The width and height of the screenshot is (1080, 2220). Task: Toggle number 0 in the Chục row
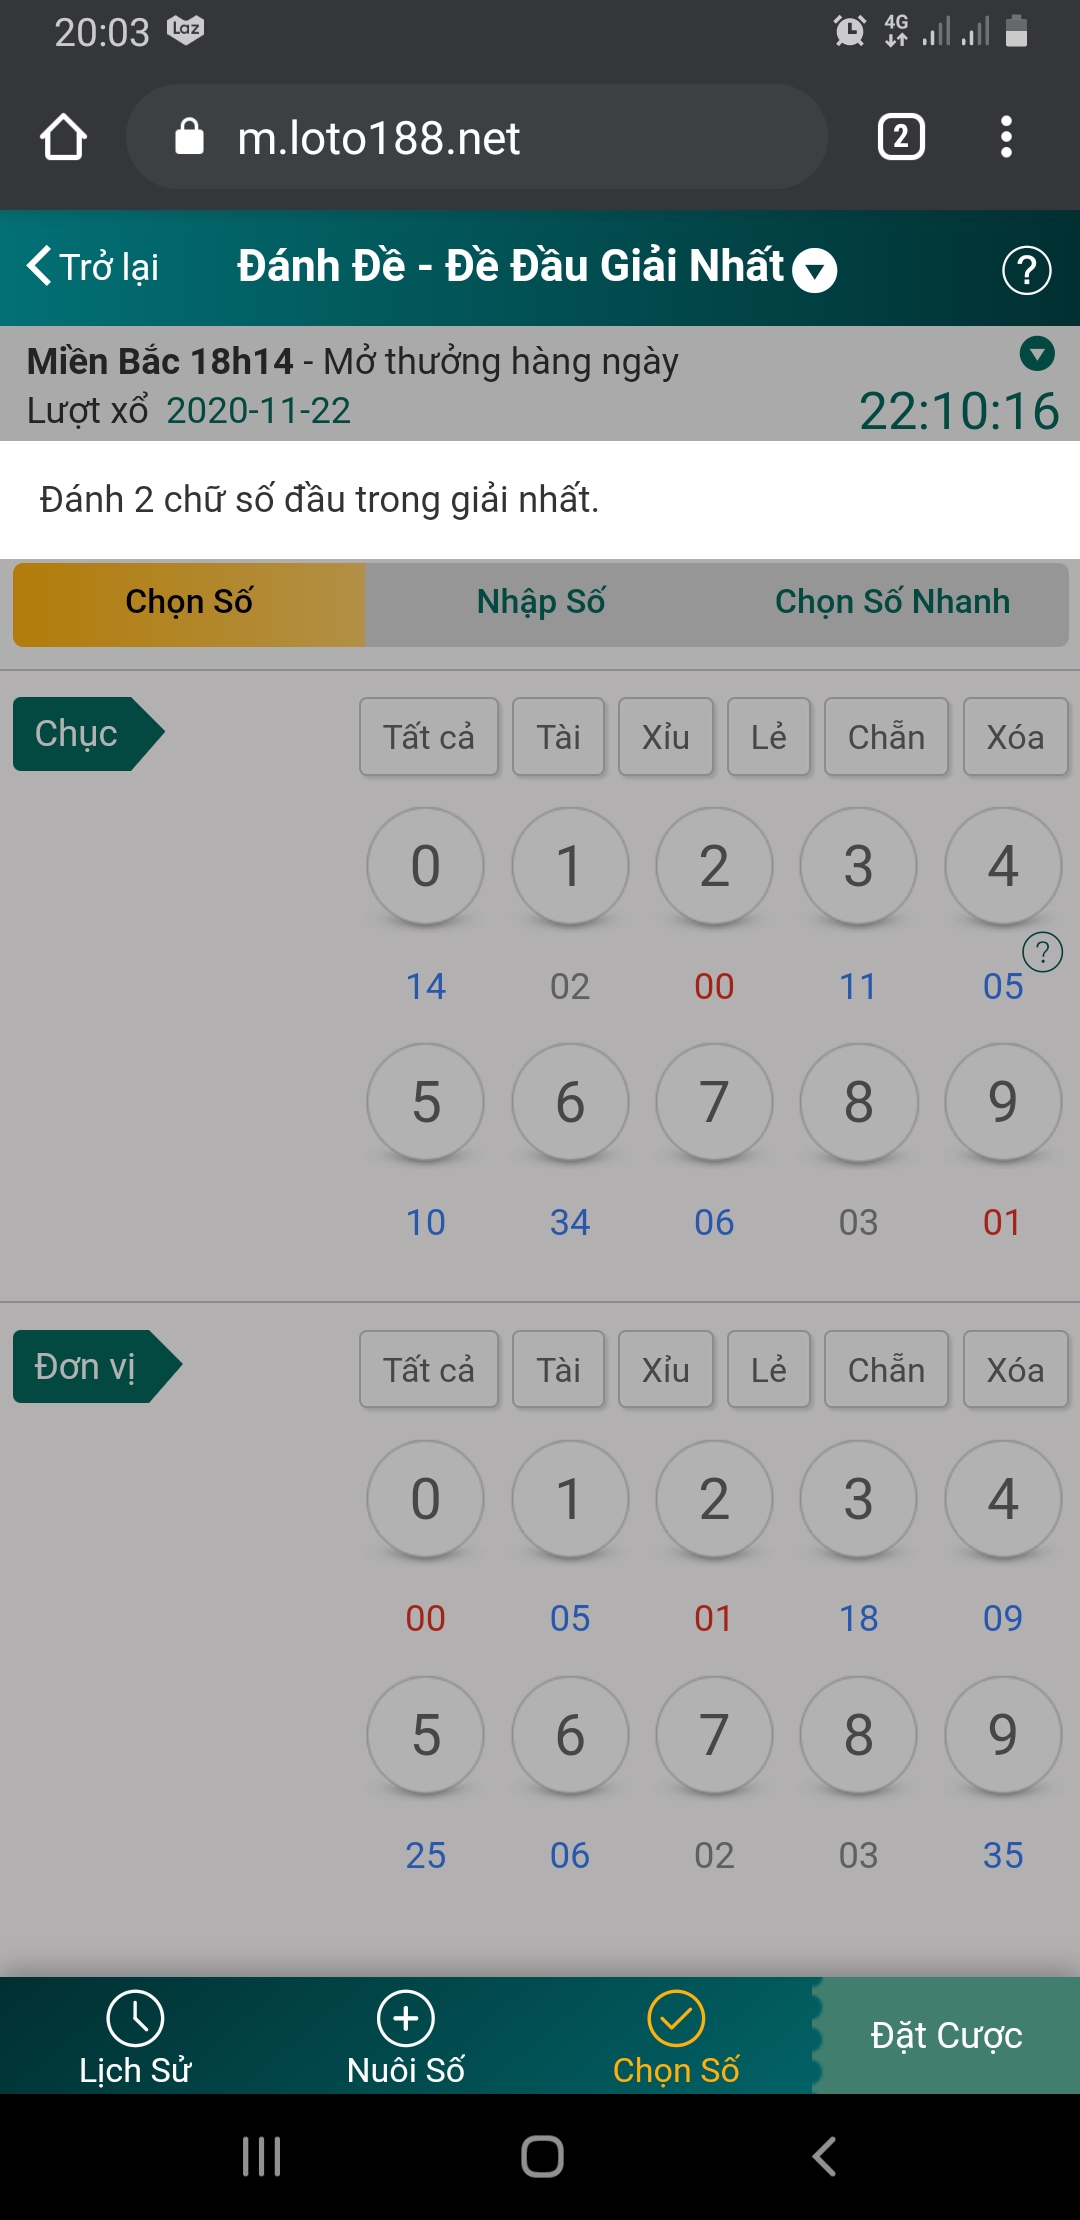click(x=426, y=866)
